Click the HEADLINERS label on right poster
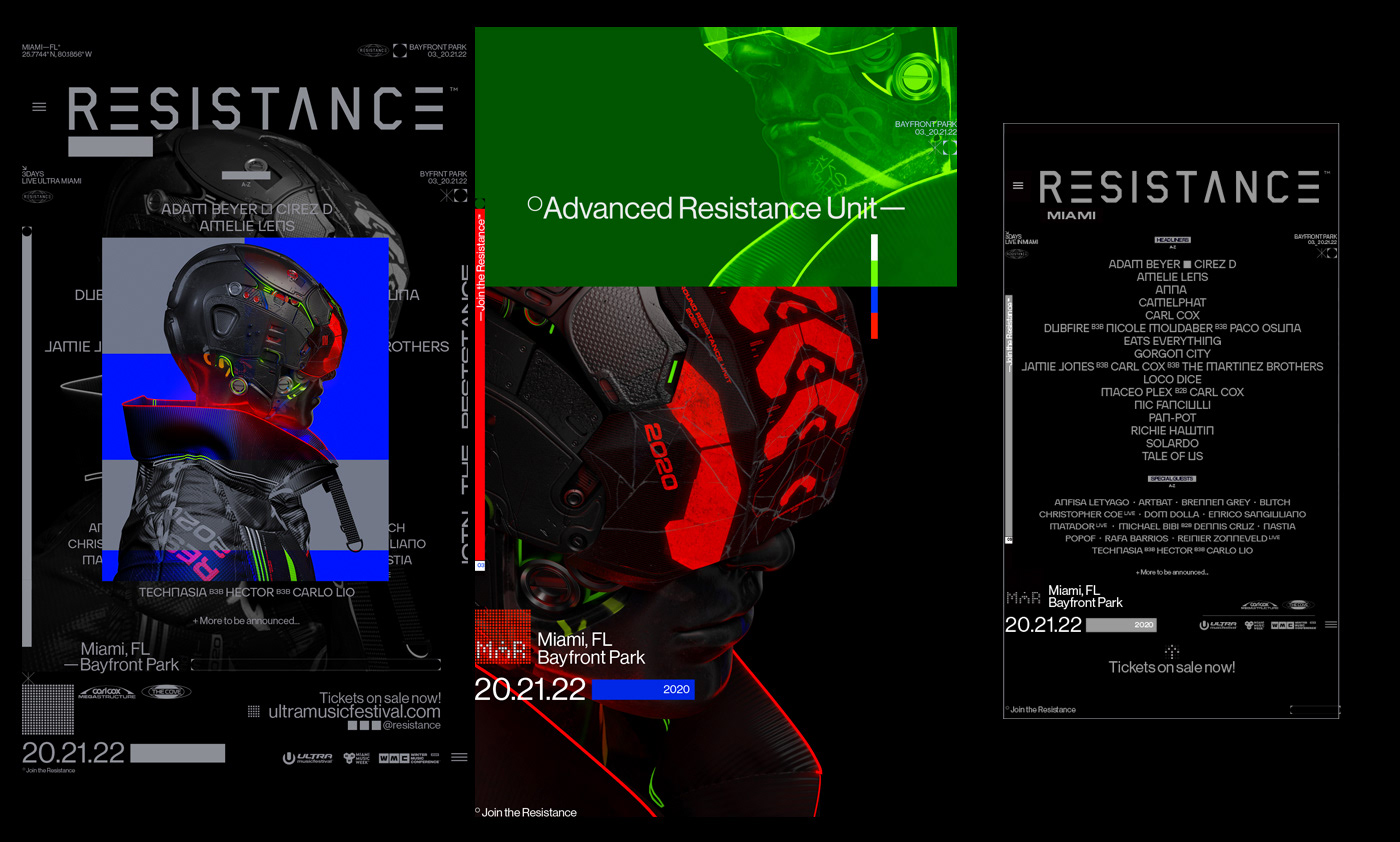The width and height of the screenshot is (1400, 842). pos(1172,240)
